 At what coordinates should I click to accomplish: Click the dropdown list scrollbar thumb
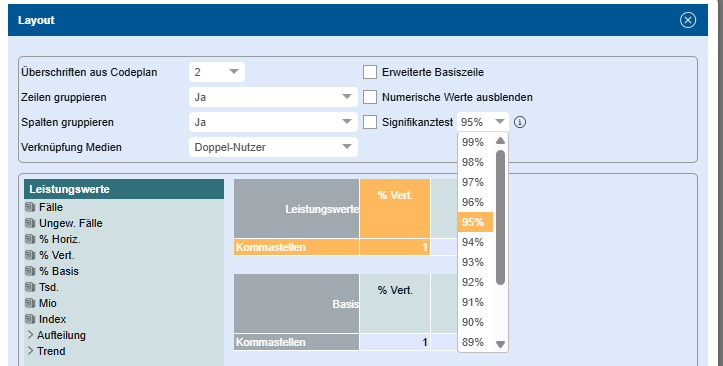500,218
